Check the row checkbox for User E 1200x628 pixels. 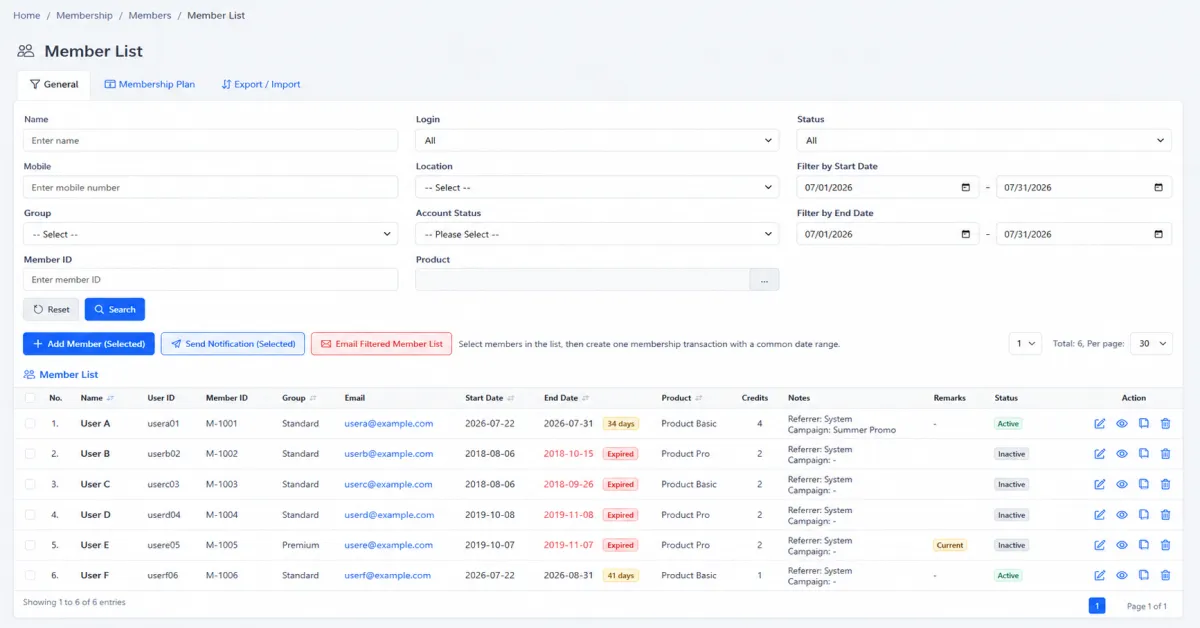(x=30, y=545)
